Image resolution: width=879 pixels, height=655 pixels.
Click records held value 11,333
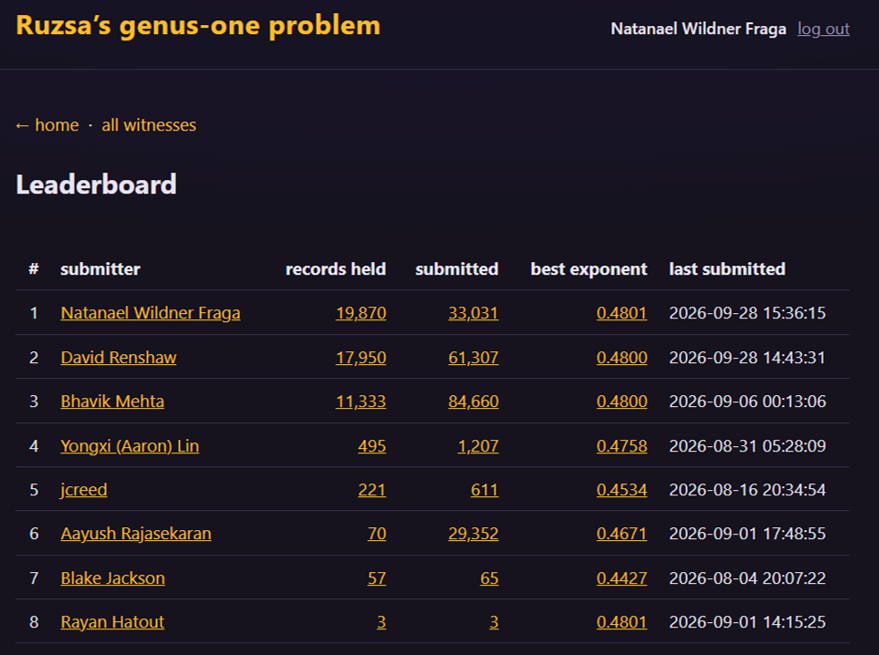pos(360,402)
